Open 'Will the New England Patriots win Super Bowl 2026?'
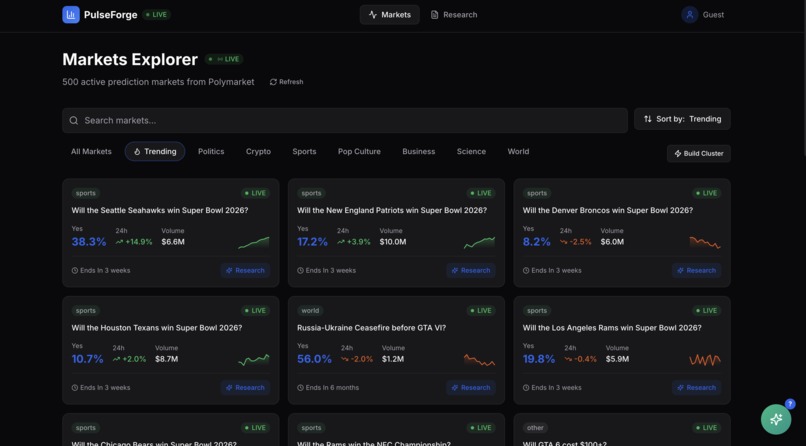 click(x=392, y=210)
